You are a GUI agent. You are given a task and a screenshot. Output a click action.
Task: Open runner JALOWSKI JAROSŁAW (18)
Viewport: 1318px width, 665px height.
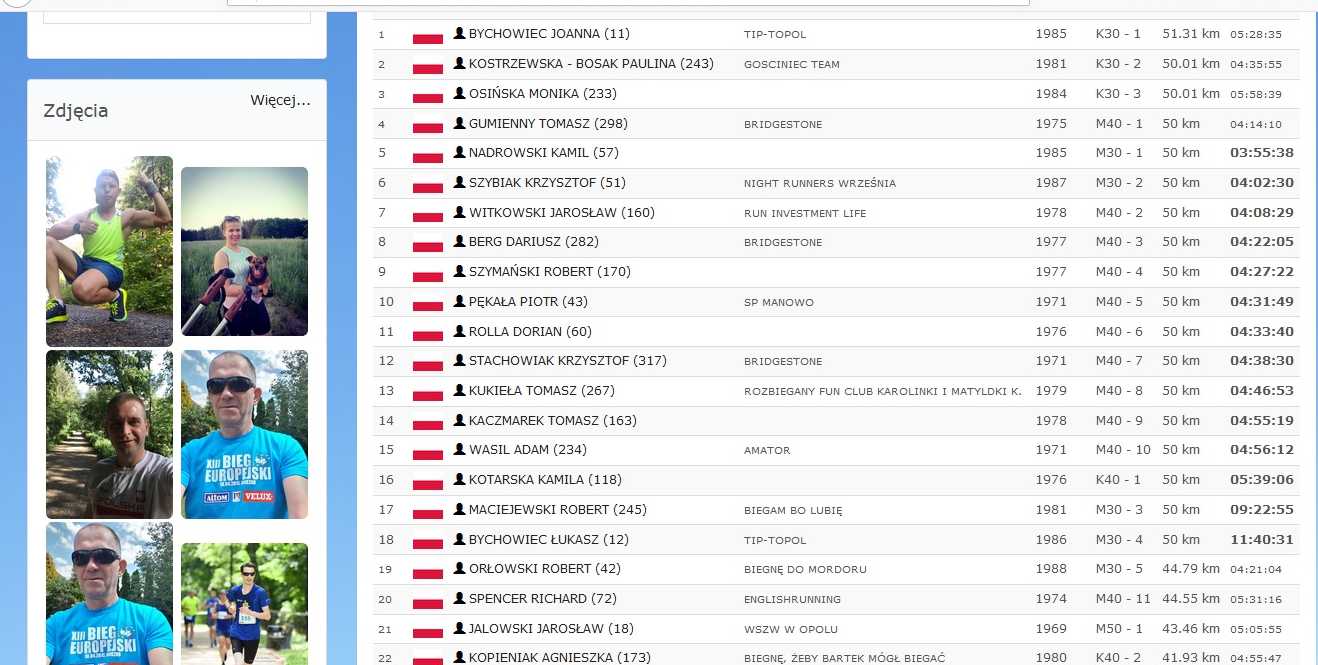pyautogui.click(x=551, y=629)
